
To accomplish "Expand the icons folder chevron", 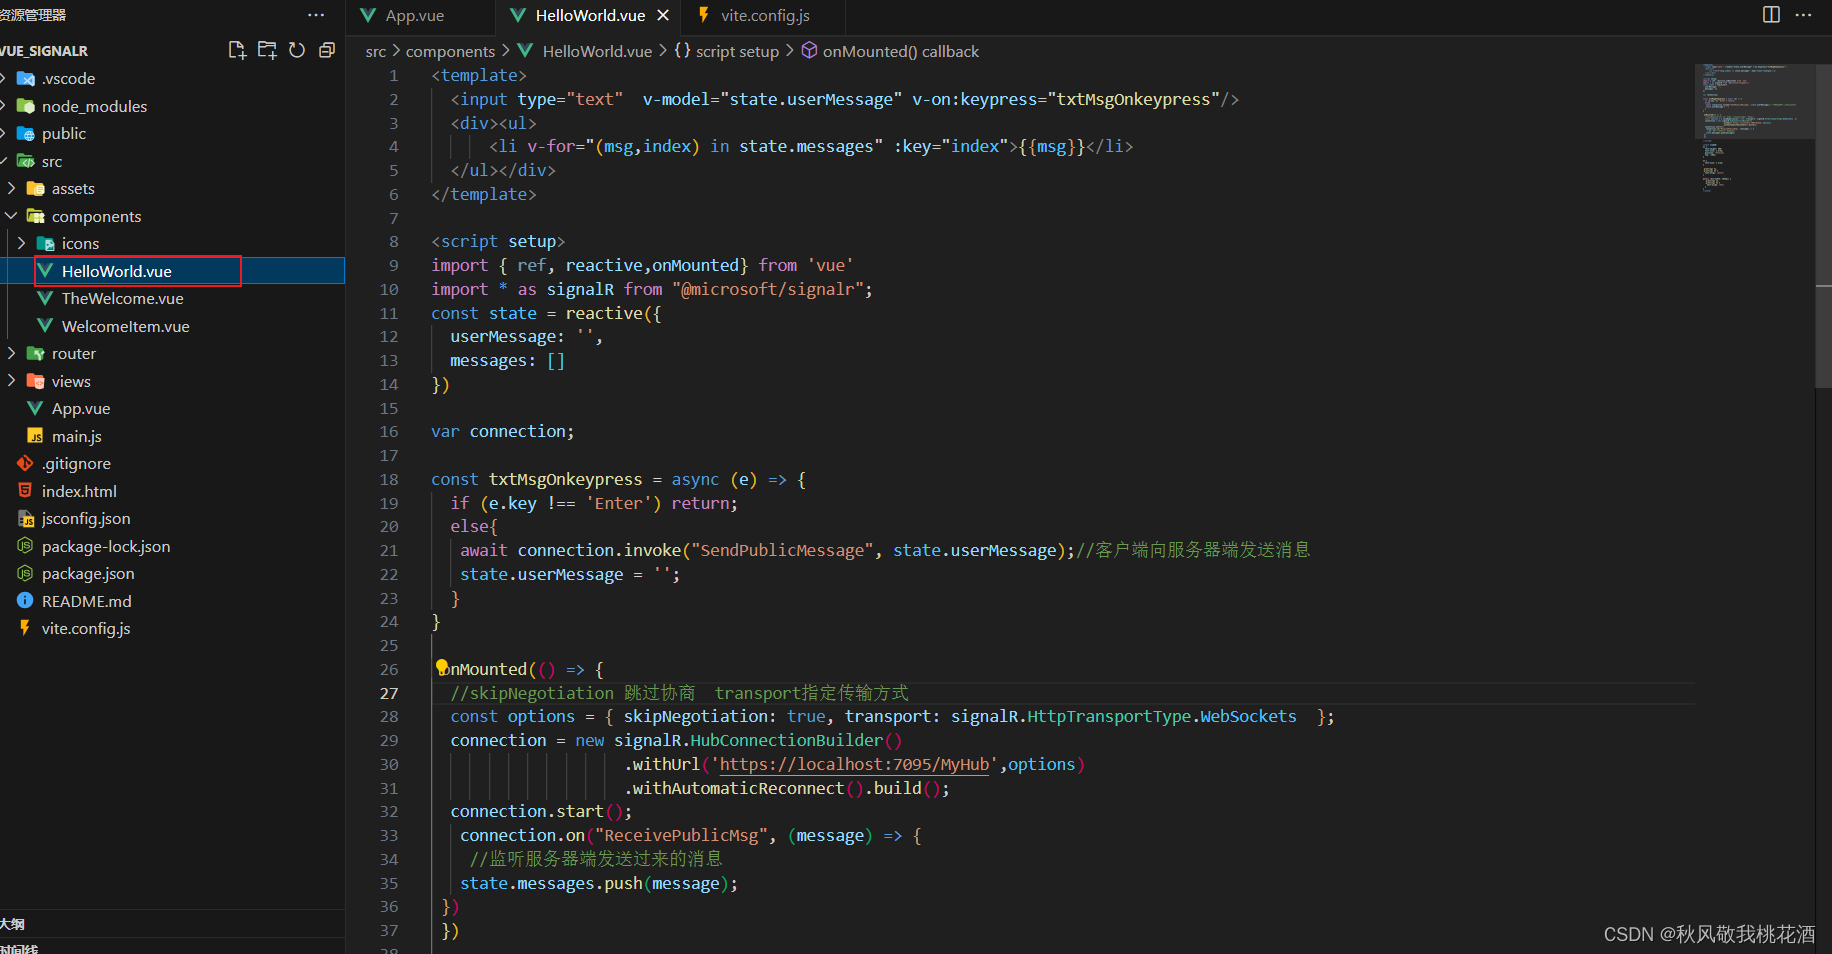I will [22, 243].
